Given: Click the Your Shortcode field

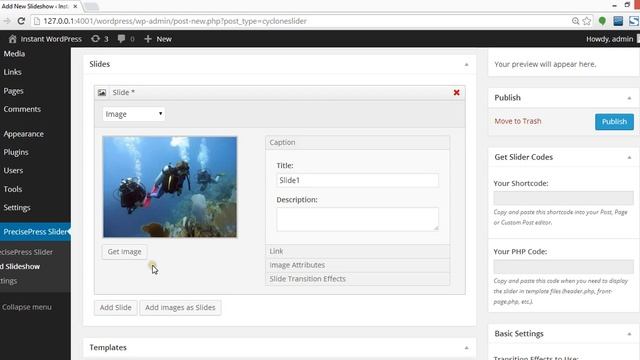Looking at the screenshot, I should [x=563, y=198].
